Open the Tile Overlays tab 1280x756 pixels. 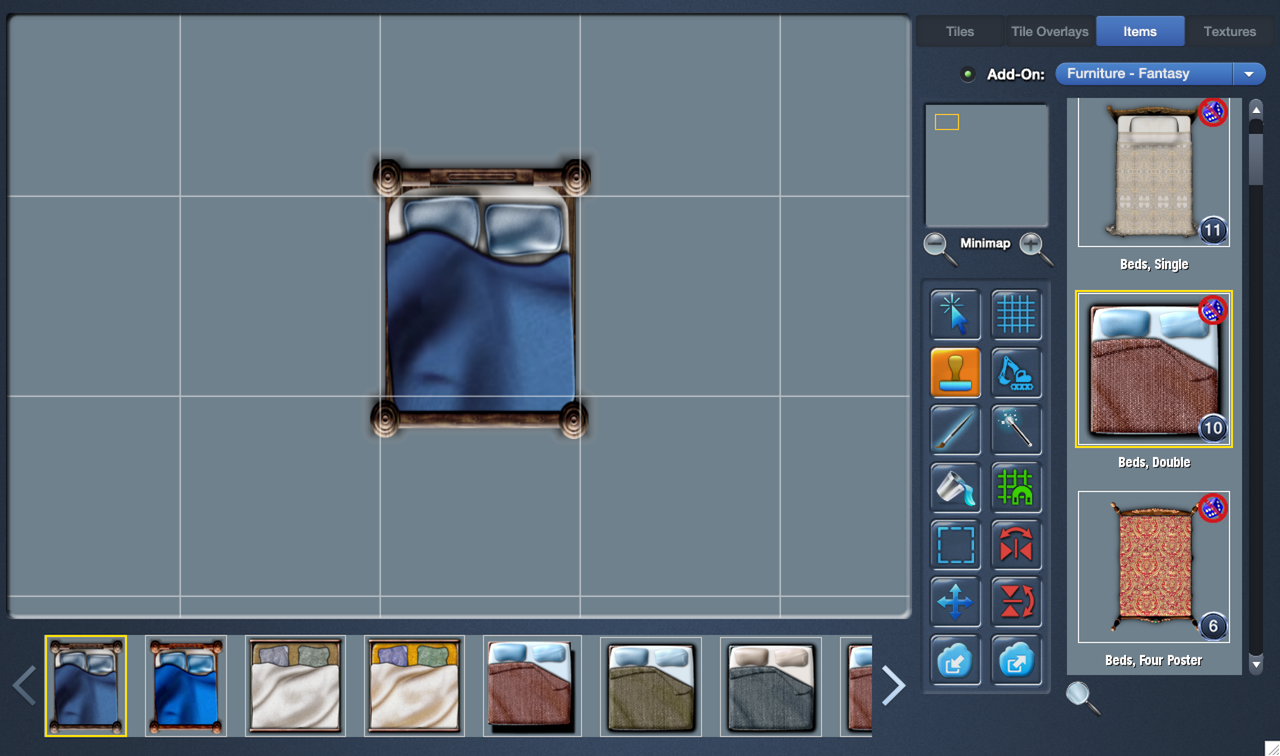[1049, 31]
